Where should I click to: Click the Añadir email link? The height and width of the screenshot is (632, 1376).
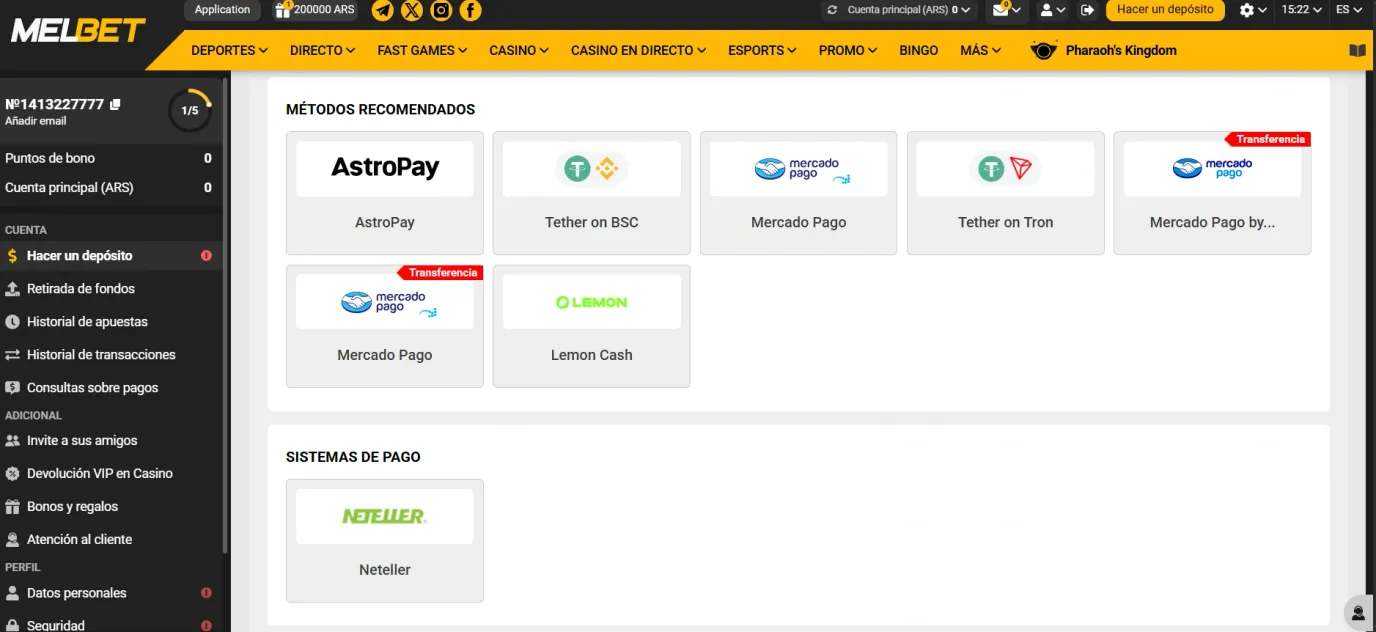36,121
